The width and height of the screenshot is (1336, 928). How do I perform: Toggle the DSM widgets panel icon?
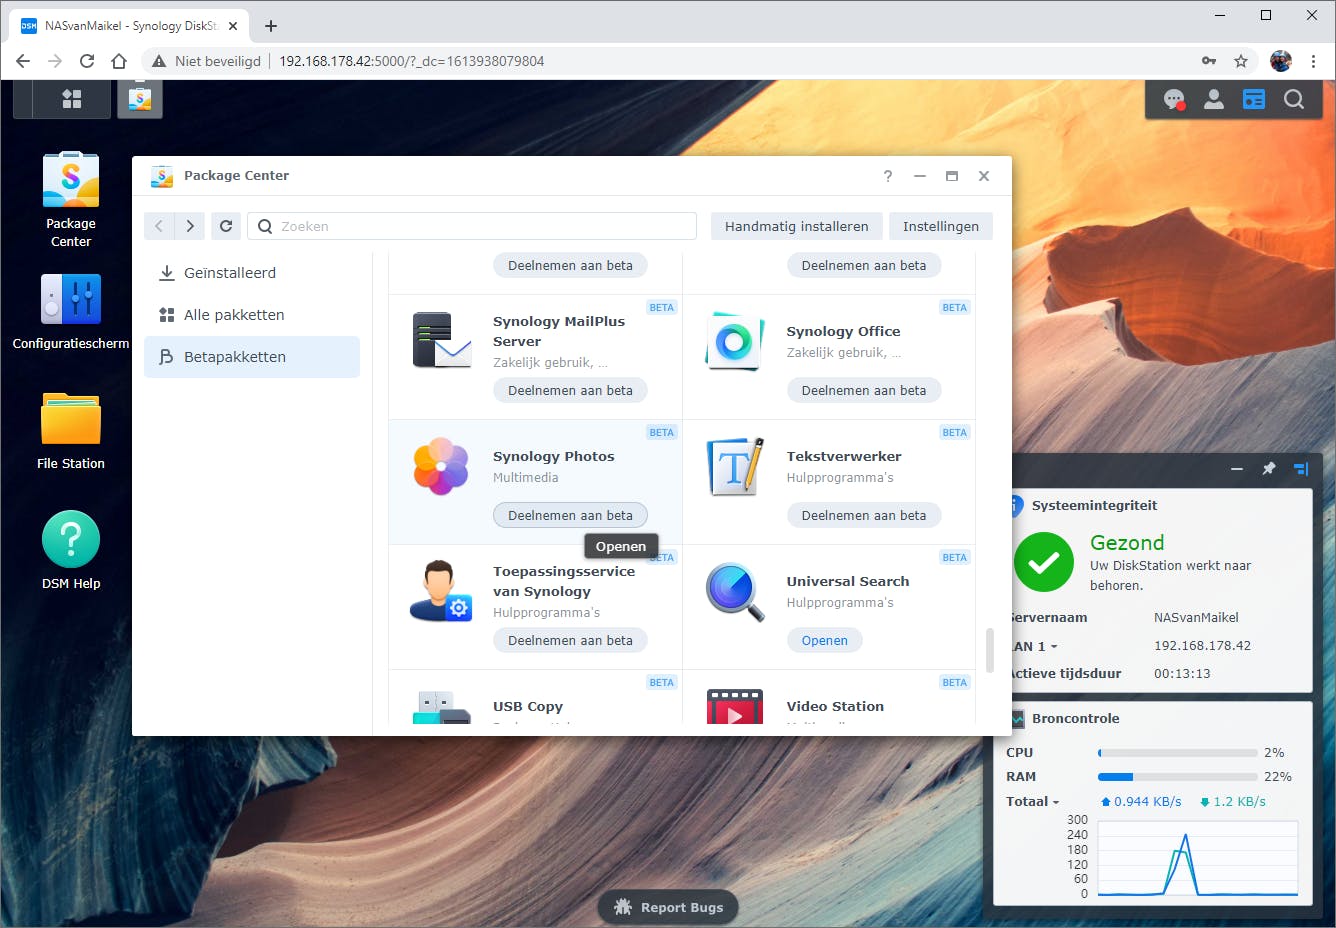[x=1254, y=99]
